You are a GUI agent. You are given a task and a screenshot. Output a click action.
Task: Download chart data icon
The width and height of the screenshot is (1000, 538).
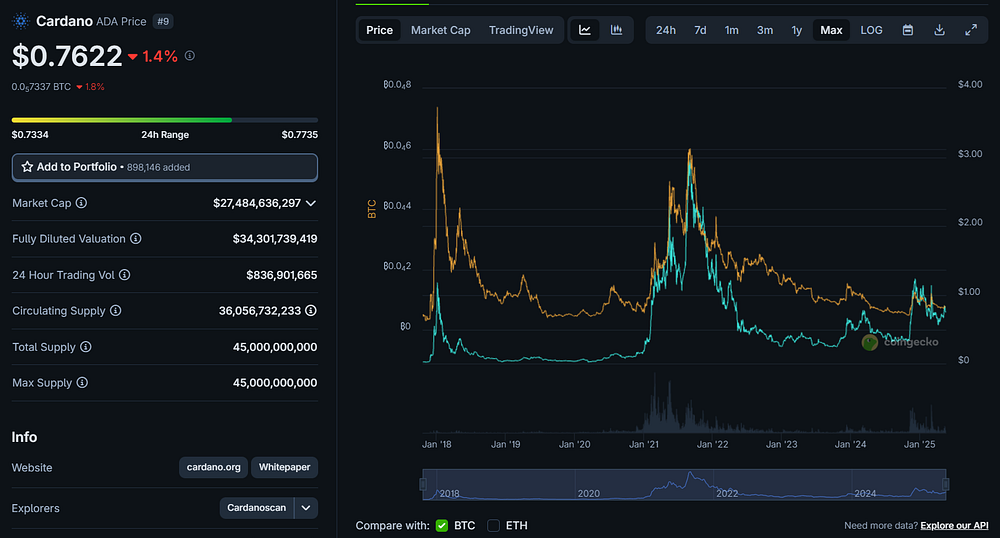tap(939, 30)
